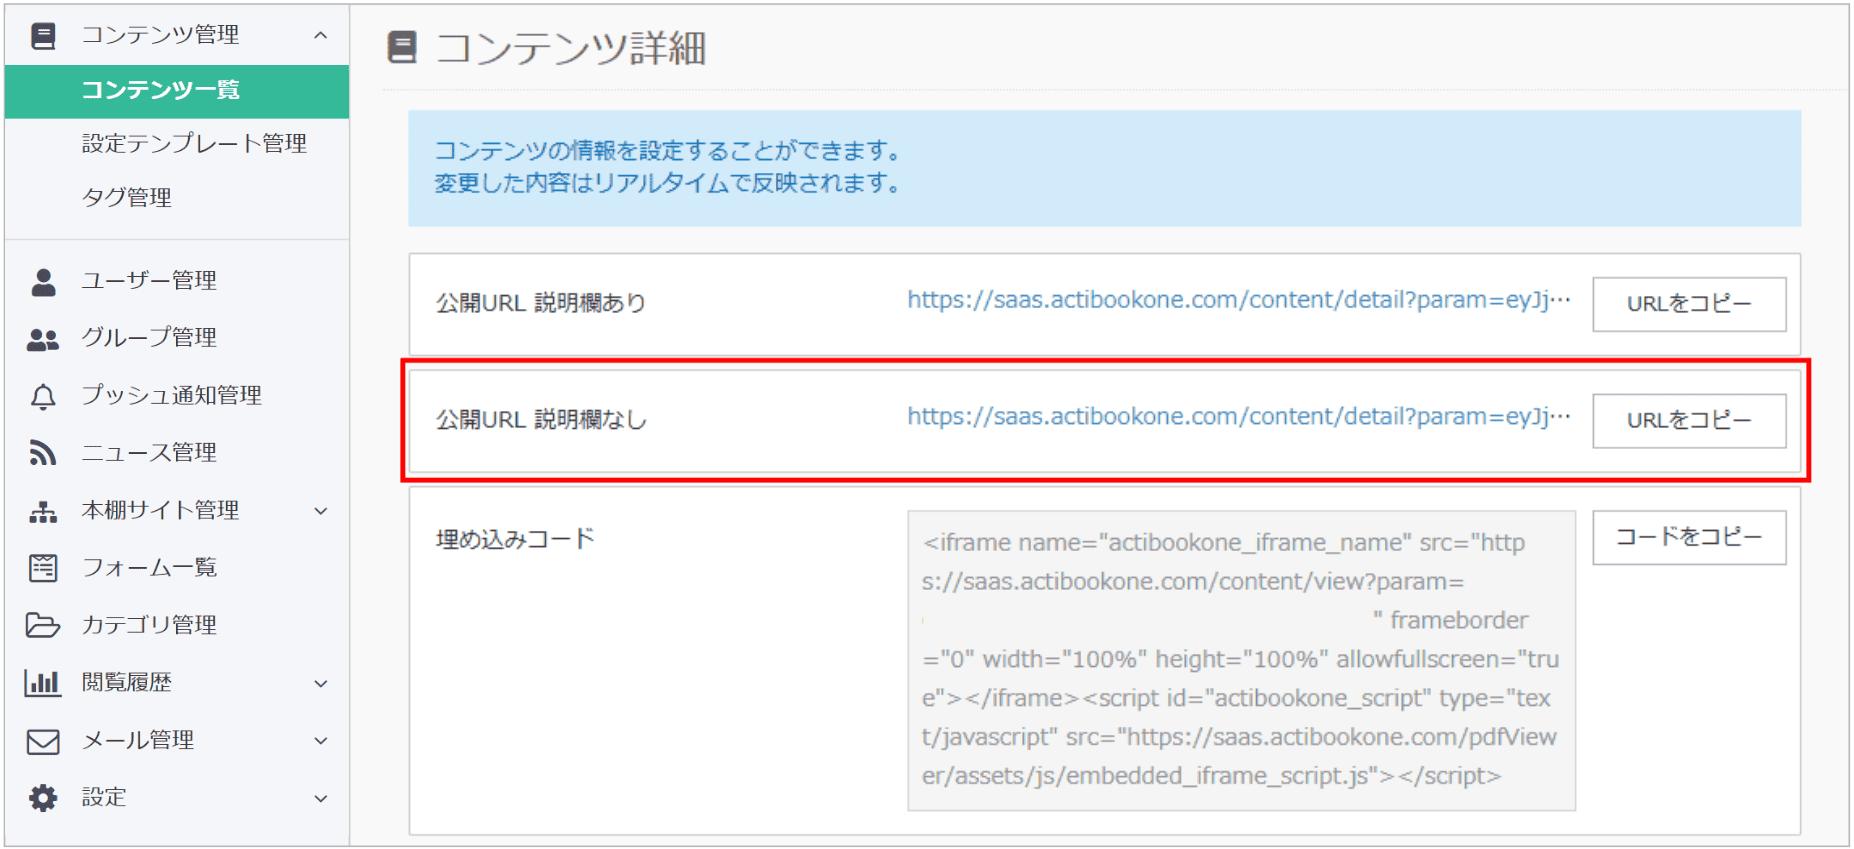Click the blue info banner about コンテンツの情報
1854x849 pixels.
click(1104, 168)
